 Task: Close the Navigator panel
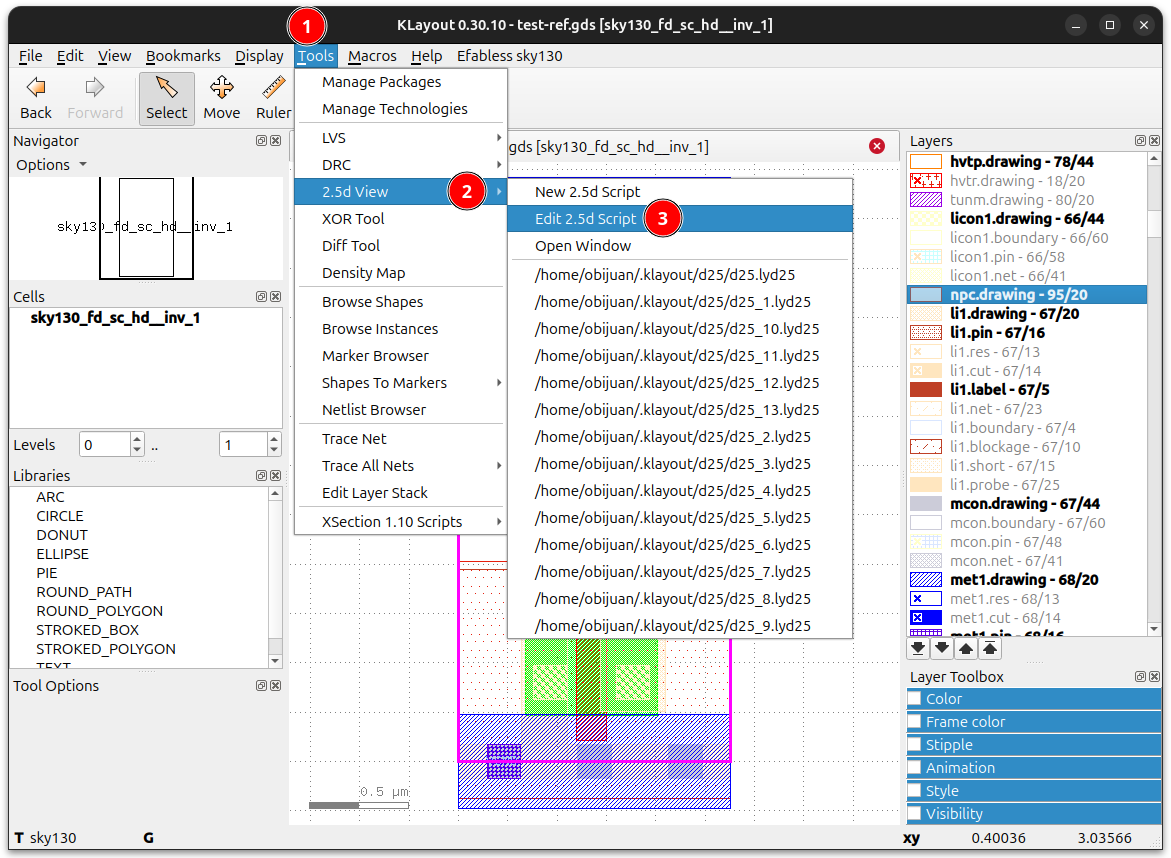pos(276,140)
